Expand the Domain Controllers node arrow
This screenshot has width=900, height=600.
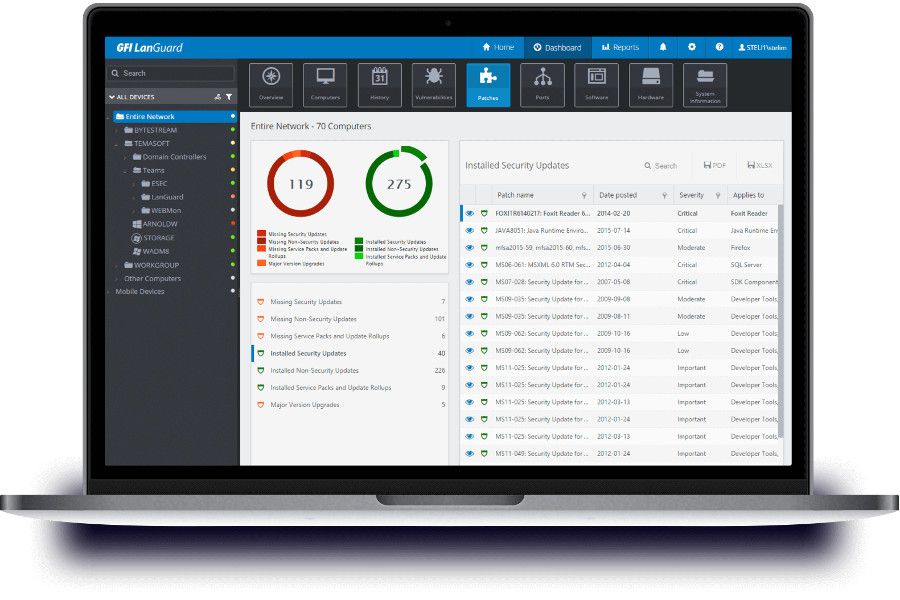pos(125,157)
